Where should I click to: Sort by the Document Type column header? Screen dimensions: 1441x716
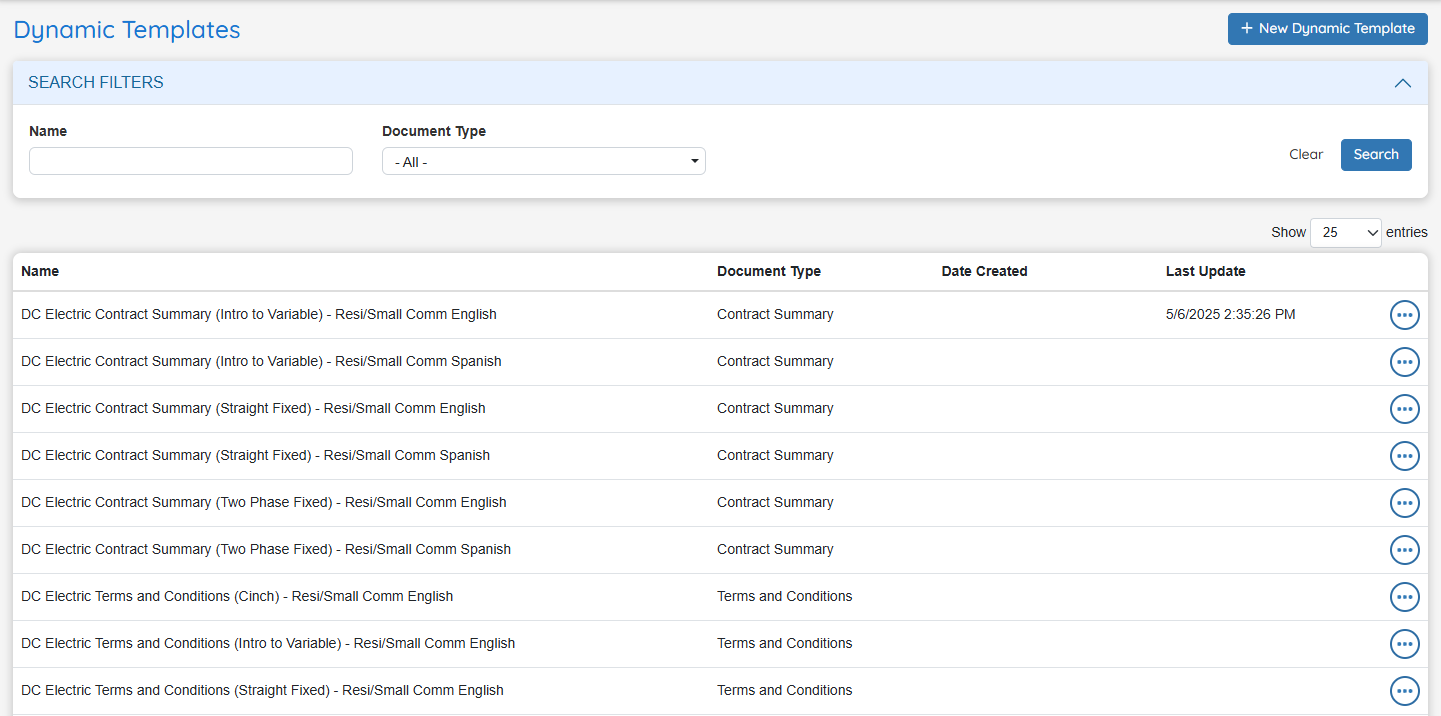coord(769,271)
